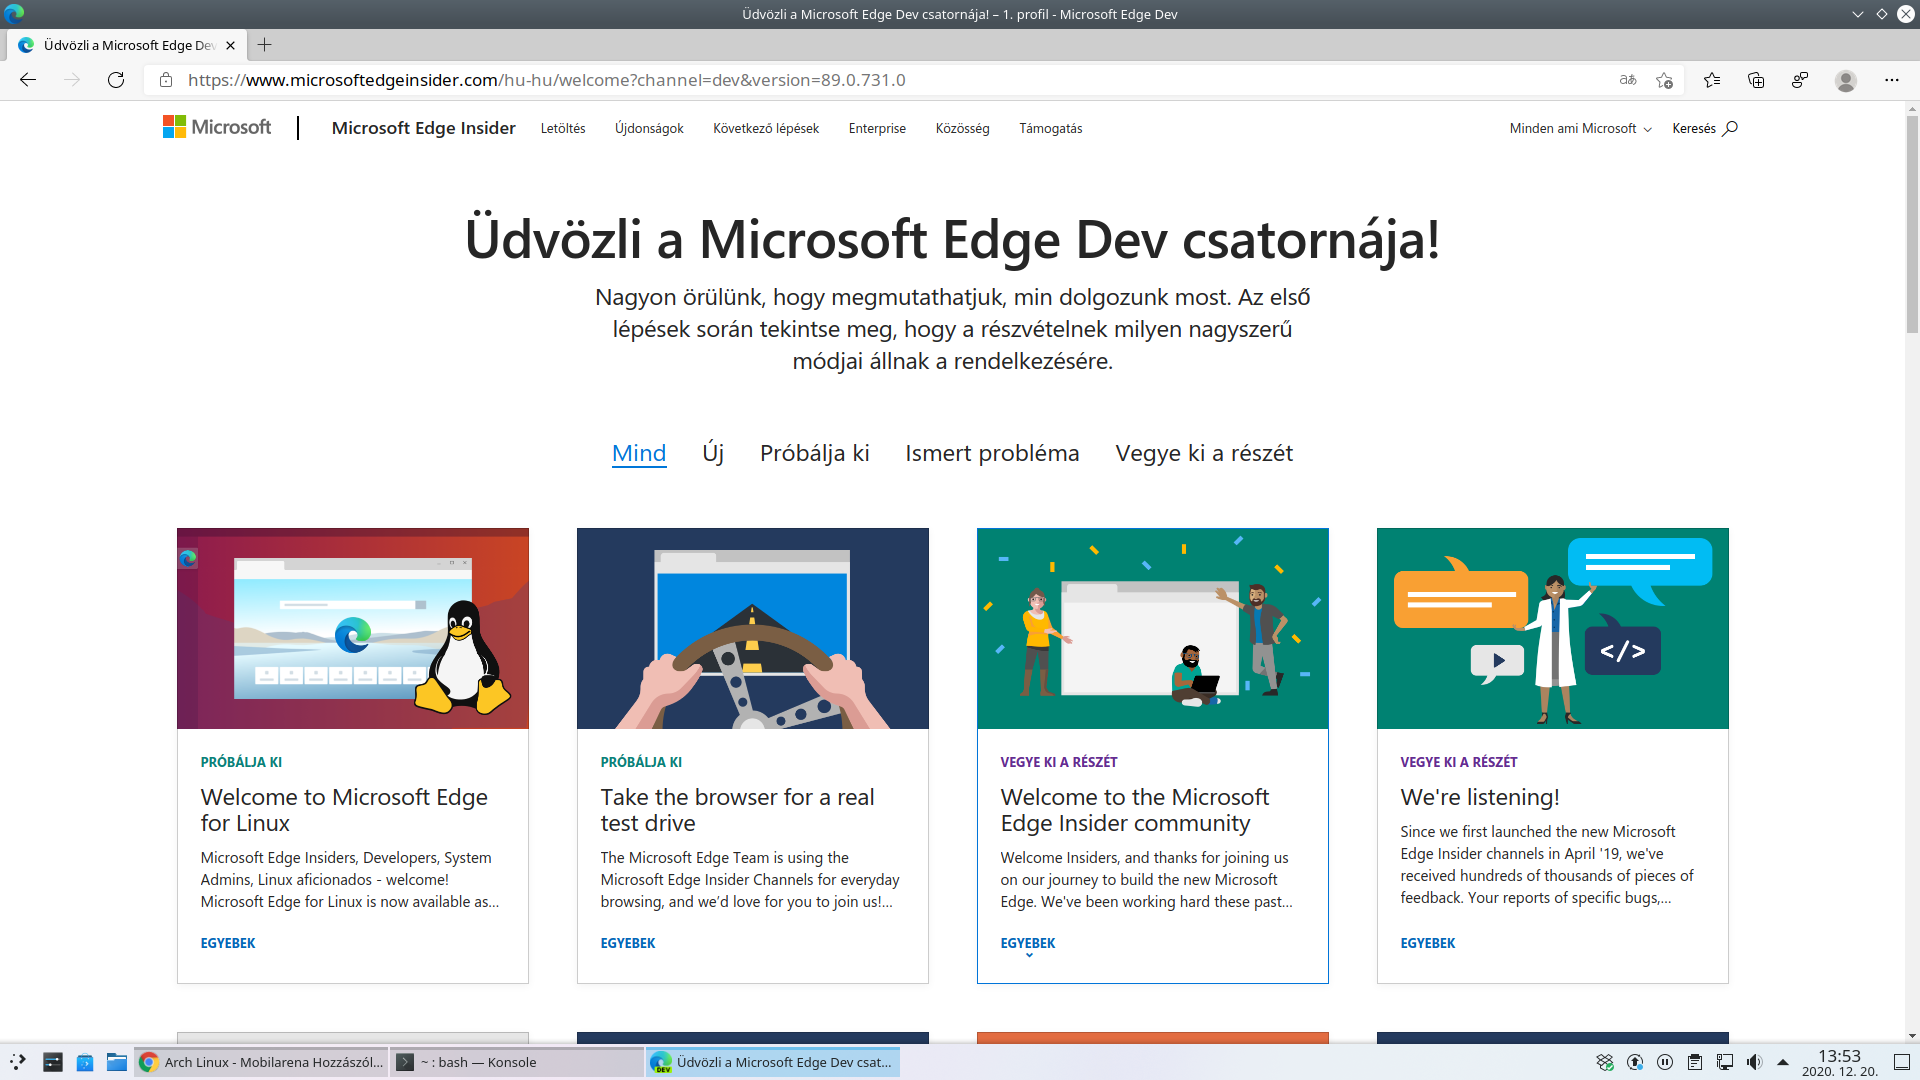Open the network connection tray icon
Screen dimensions: 1920x1080
pos(1725,1062)
